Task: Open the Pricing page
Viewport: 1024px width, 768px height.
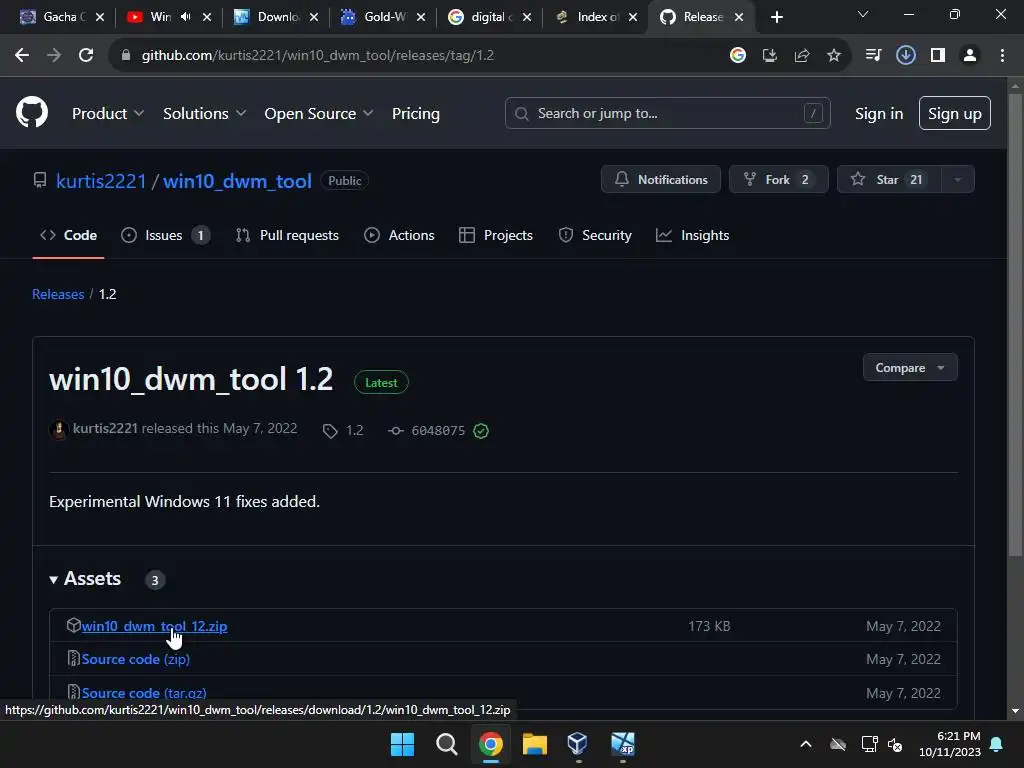Action: [415, 113]
